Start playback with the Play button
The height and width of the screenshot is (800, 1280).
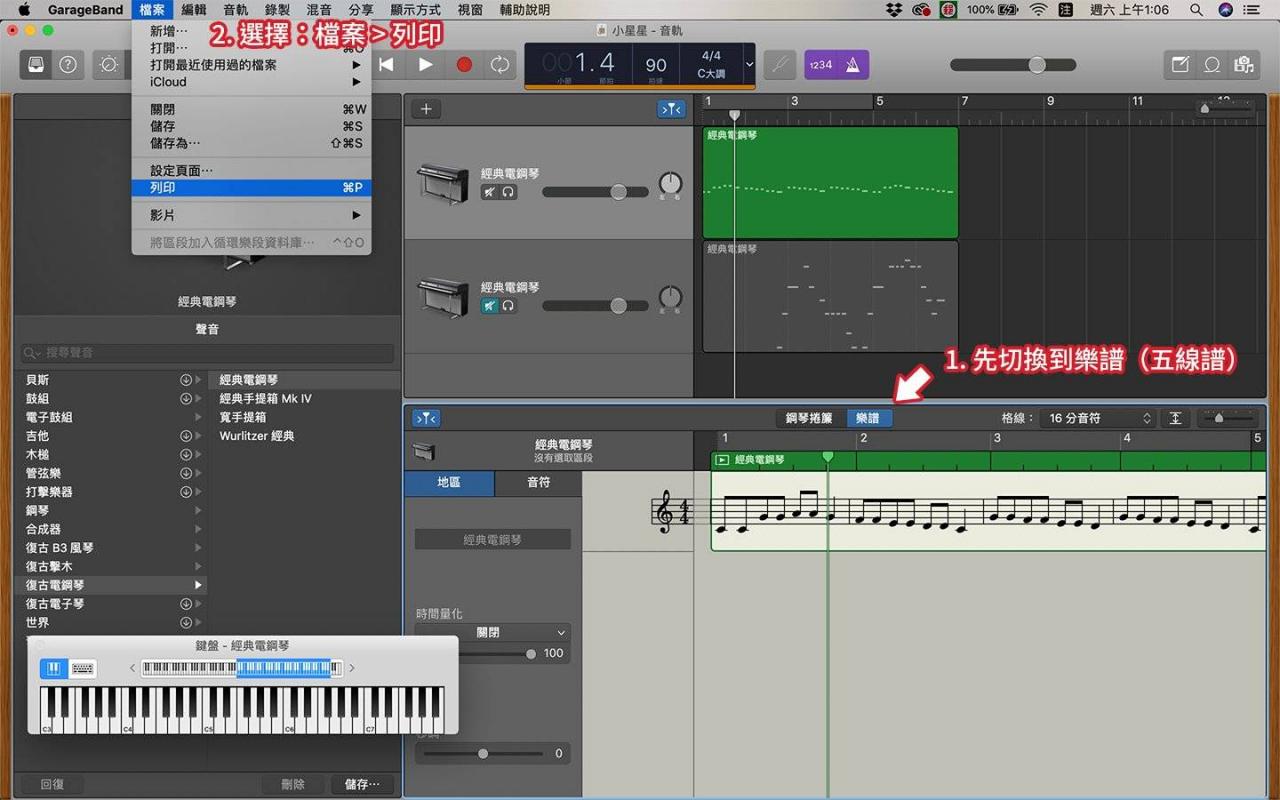pyautogui.click(x=425, y=64)
